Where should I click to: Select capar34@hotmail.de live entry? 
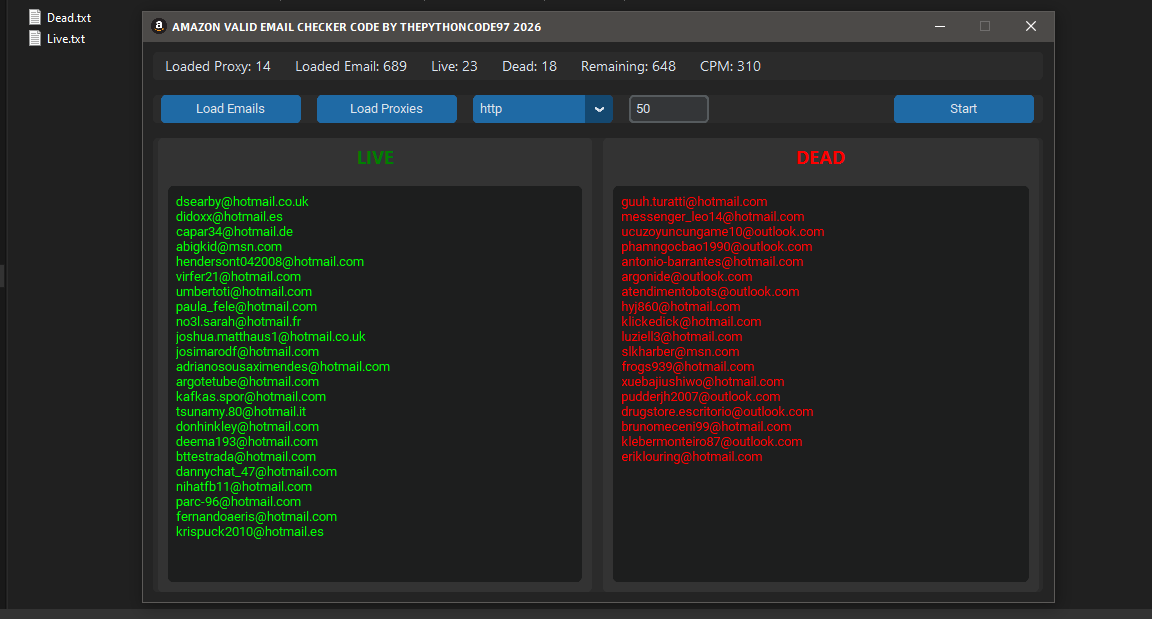pos(234,231)
